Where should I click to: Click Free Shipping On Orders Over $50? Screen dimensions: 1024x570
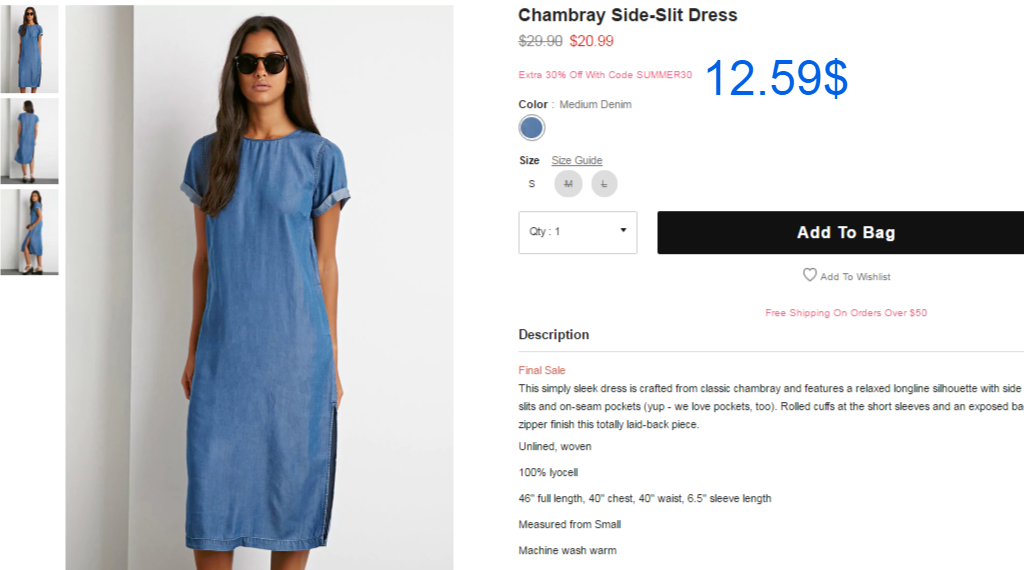click(846, 313)
